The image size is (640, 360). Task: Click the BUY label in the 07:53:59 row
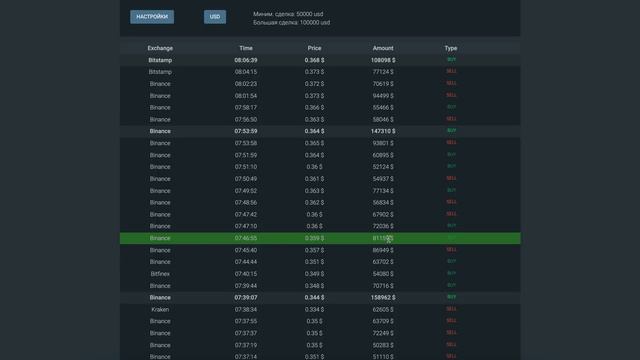451,131
